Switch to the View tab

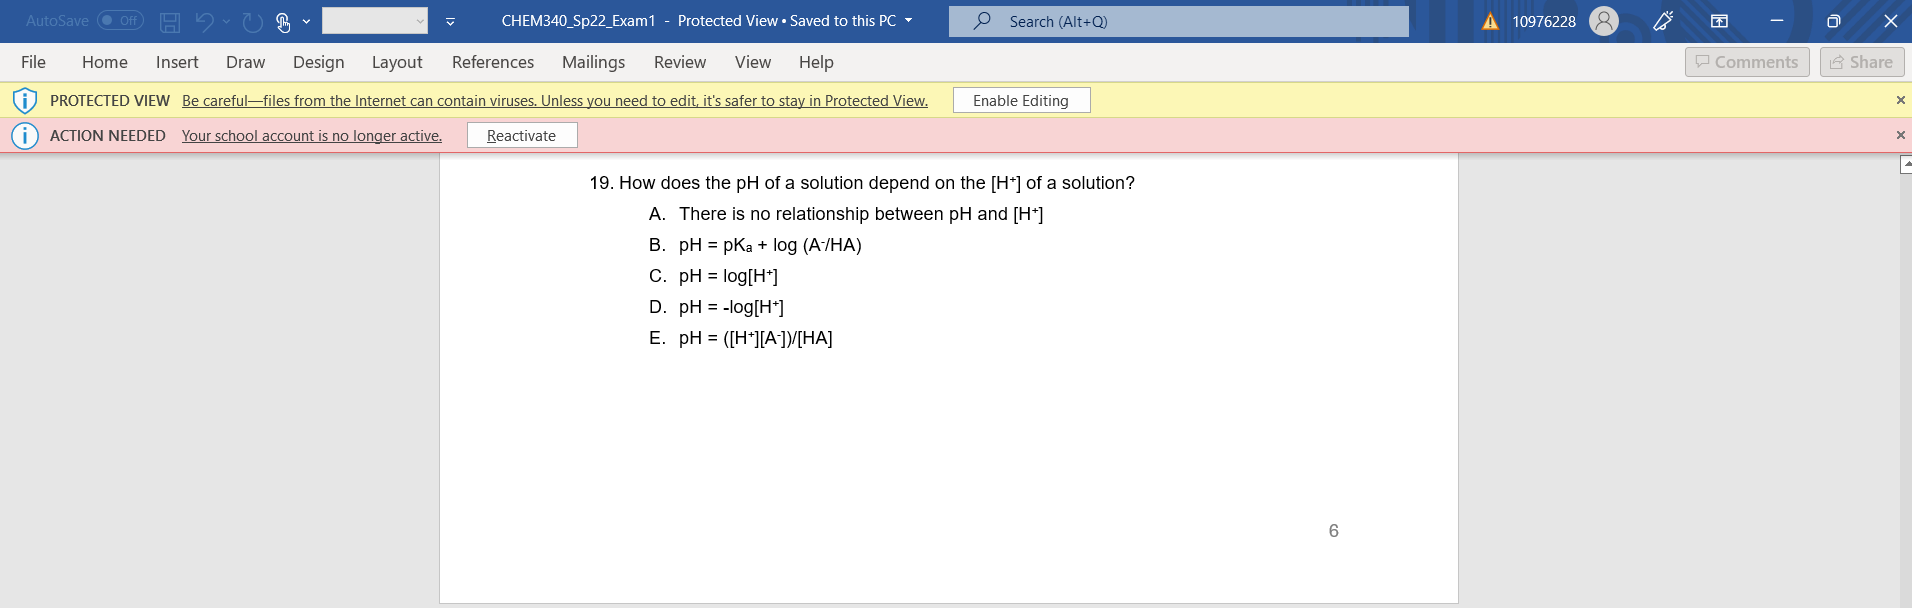753,62
